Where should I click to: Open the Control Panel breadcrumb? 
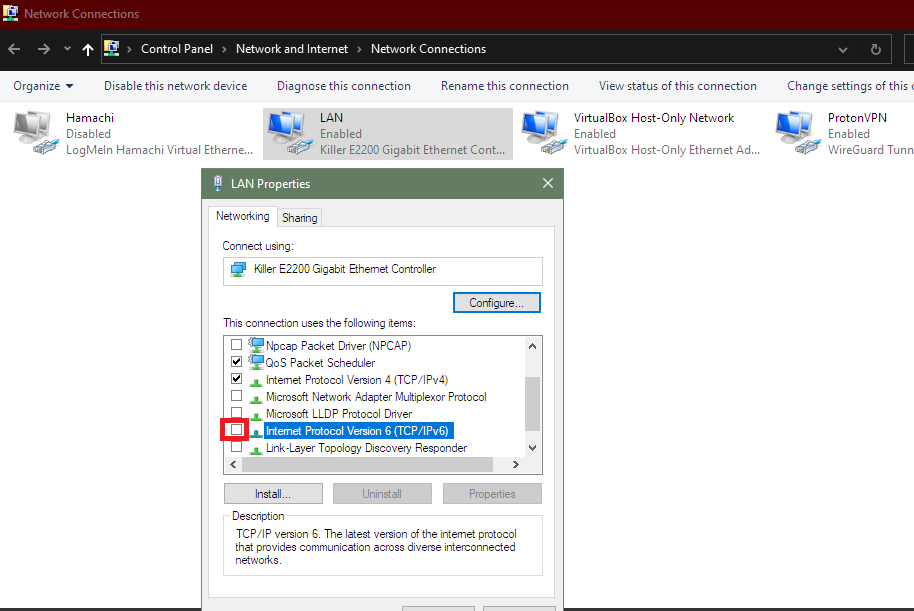(177, 49)
